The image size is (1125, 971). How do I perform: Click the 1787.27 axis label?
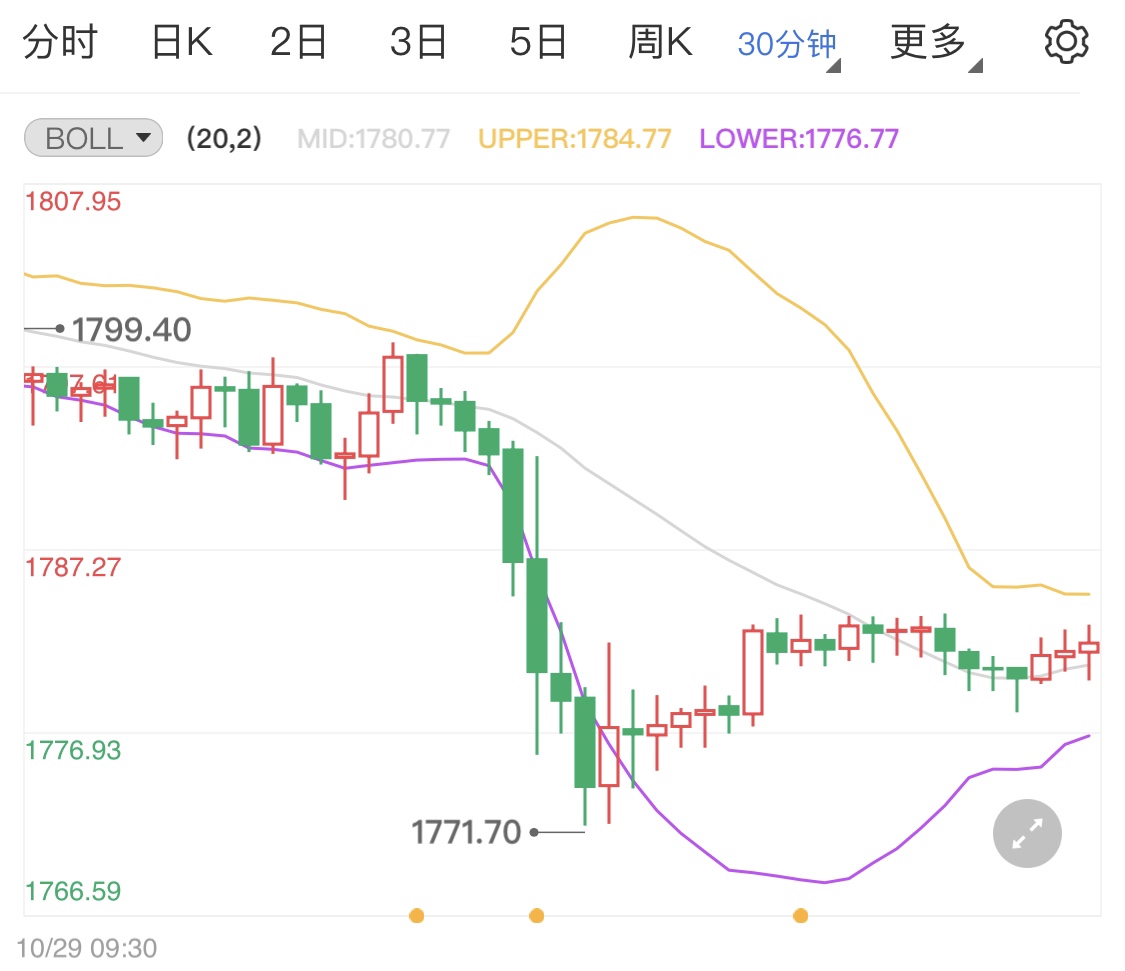tap(73, 568)
